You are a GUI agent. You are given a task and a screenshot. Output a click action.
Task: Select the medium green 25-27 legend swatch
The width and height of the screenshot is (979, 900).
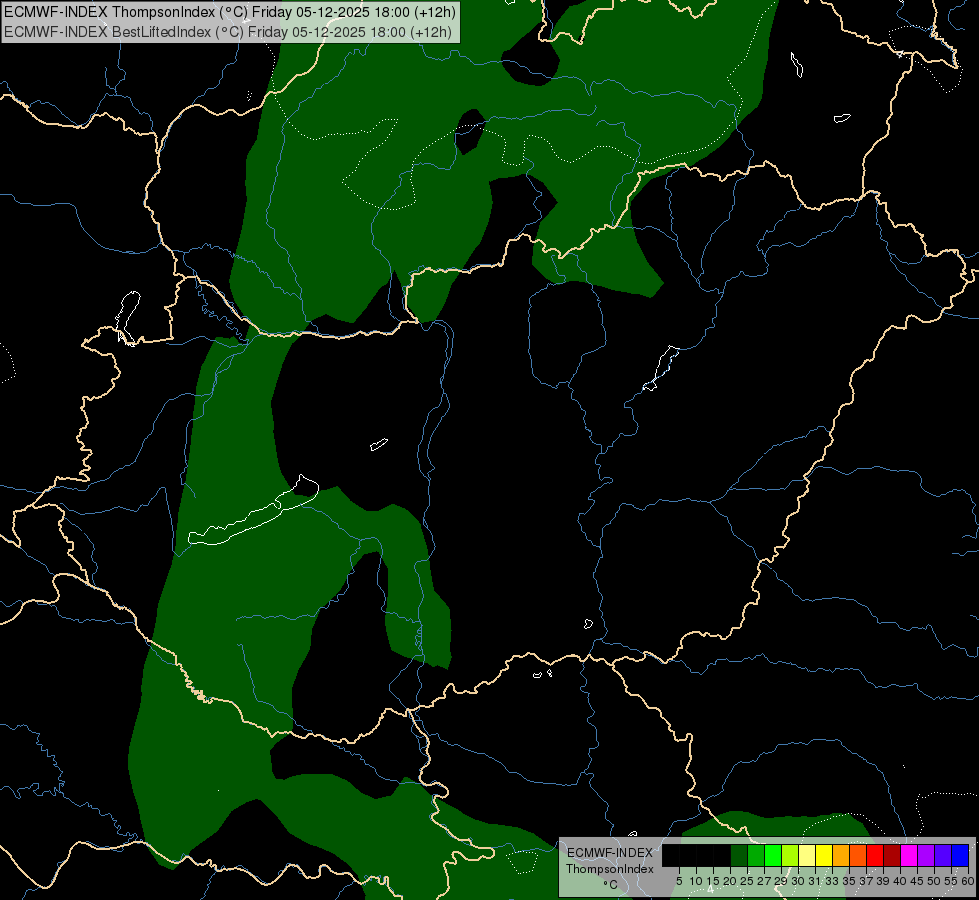[755, 855]
